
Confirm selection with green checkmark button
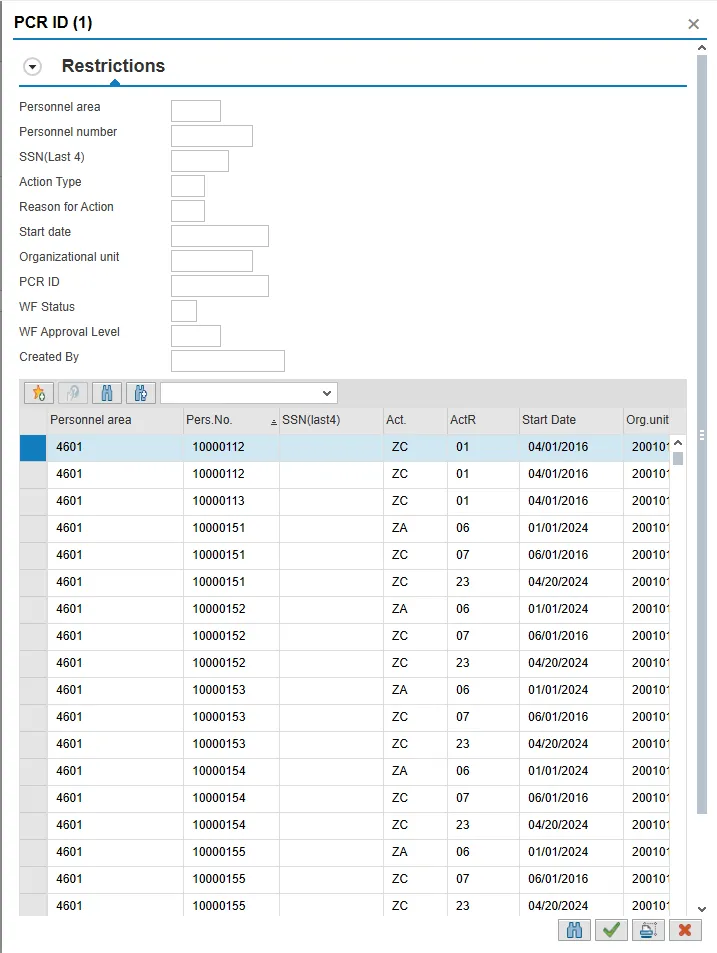[x=611, y=930]
